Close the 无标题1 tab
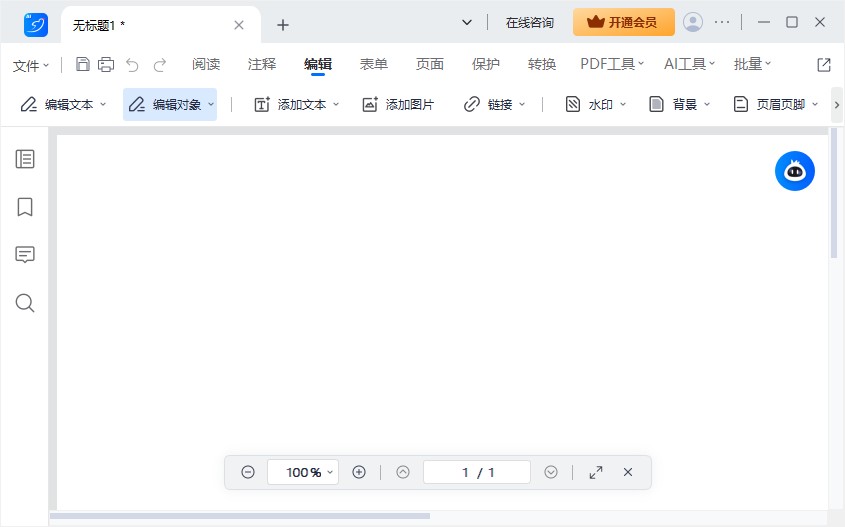 [239, 25]
